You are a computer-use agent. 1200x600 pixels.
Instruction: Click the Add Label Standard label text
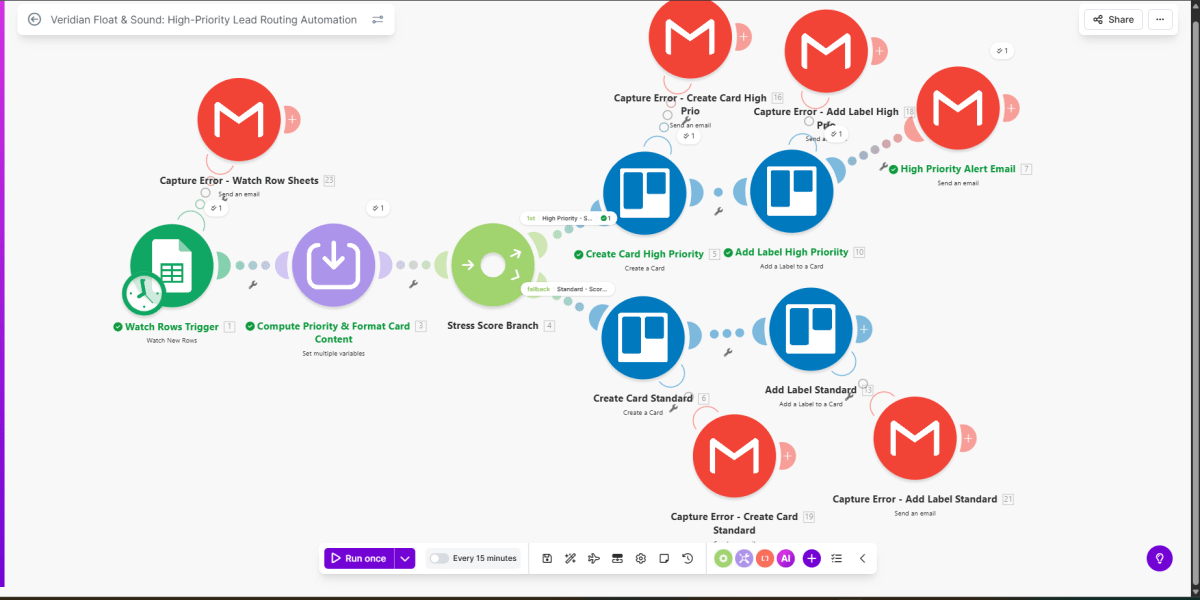tap(810, 390)
